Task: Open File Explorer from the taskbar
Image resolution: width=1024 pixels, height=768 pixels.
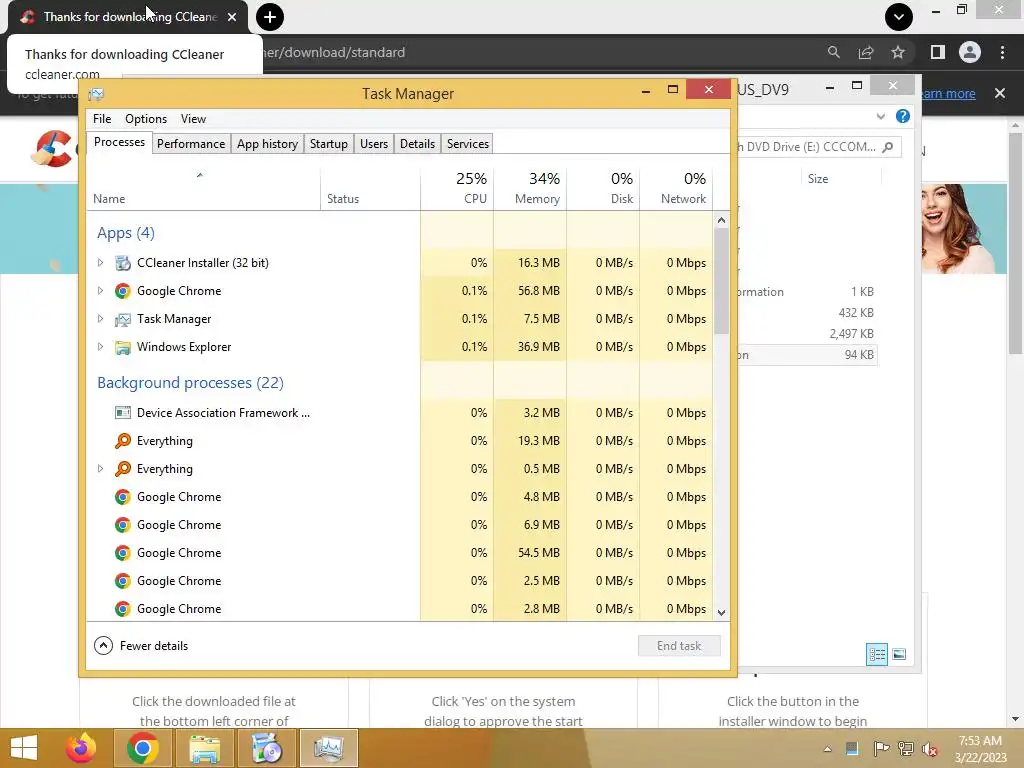Action: click(x=204, y=748)
